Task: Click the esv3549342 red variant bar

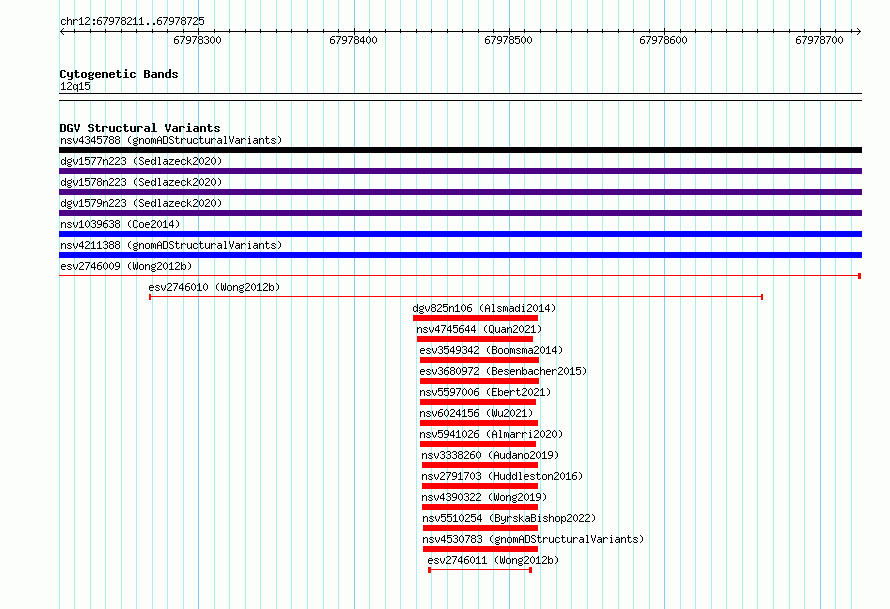Action: tap(479, 360)
